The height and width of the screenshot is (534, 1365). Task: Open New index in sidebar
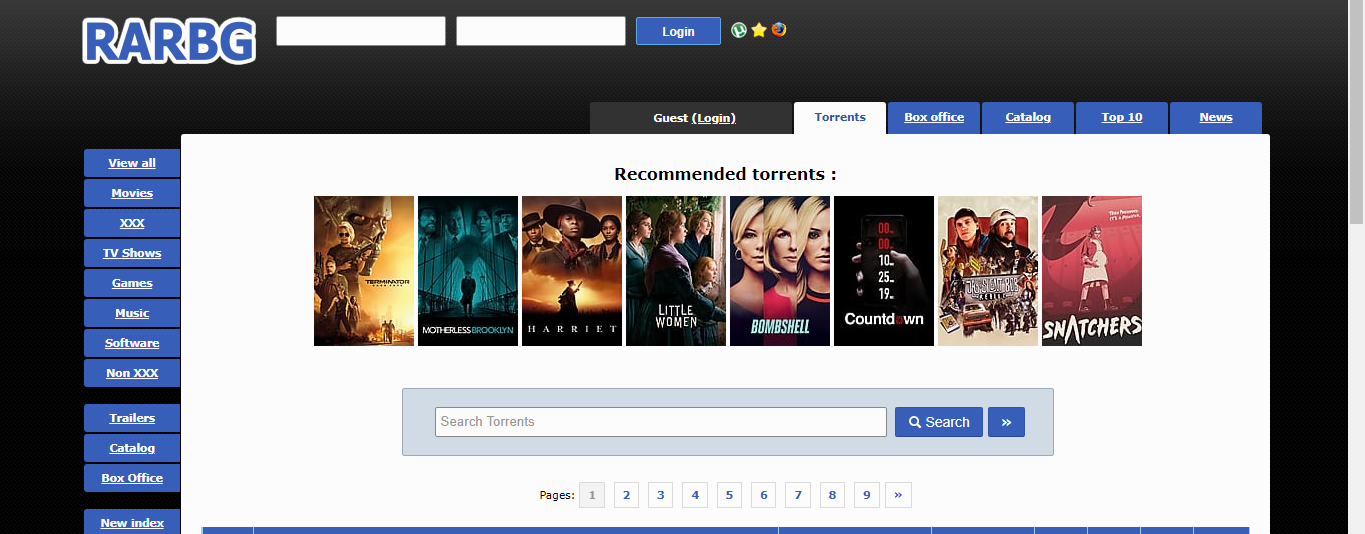tap(132, 522)
